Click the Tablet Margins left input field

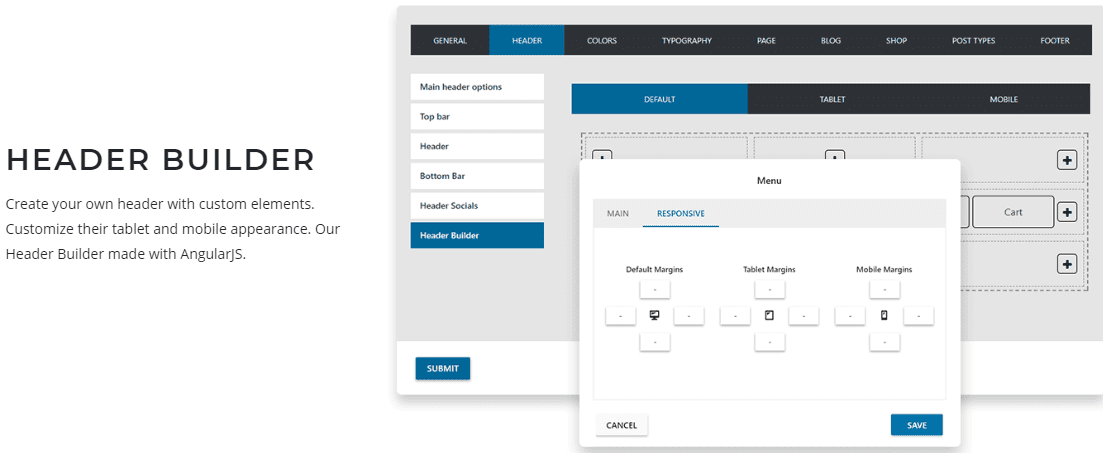click(735, 316)
